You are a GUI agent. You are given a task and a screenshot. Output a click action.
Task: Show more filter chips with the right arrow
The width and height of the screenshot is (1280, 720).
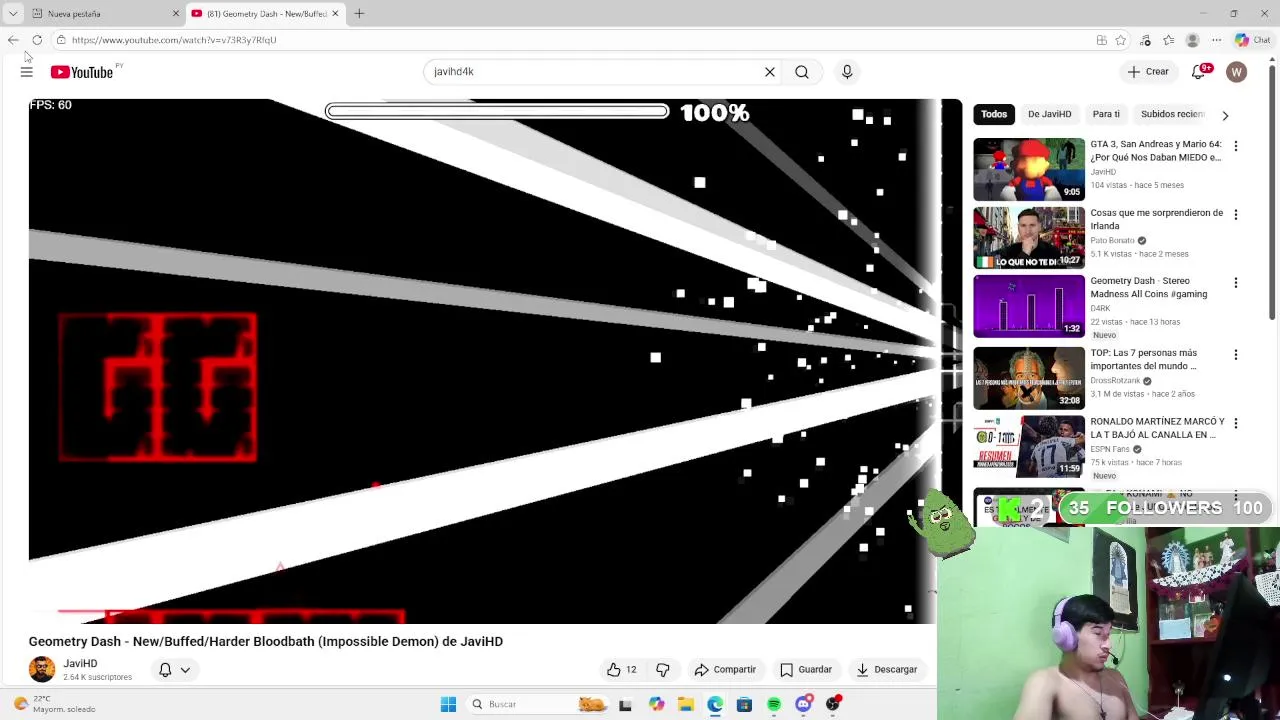pyautogui.click(x=1225, y=115)
